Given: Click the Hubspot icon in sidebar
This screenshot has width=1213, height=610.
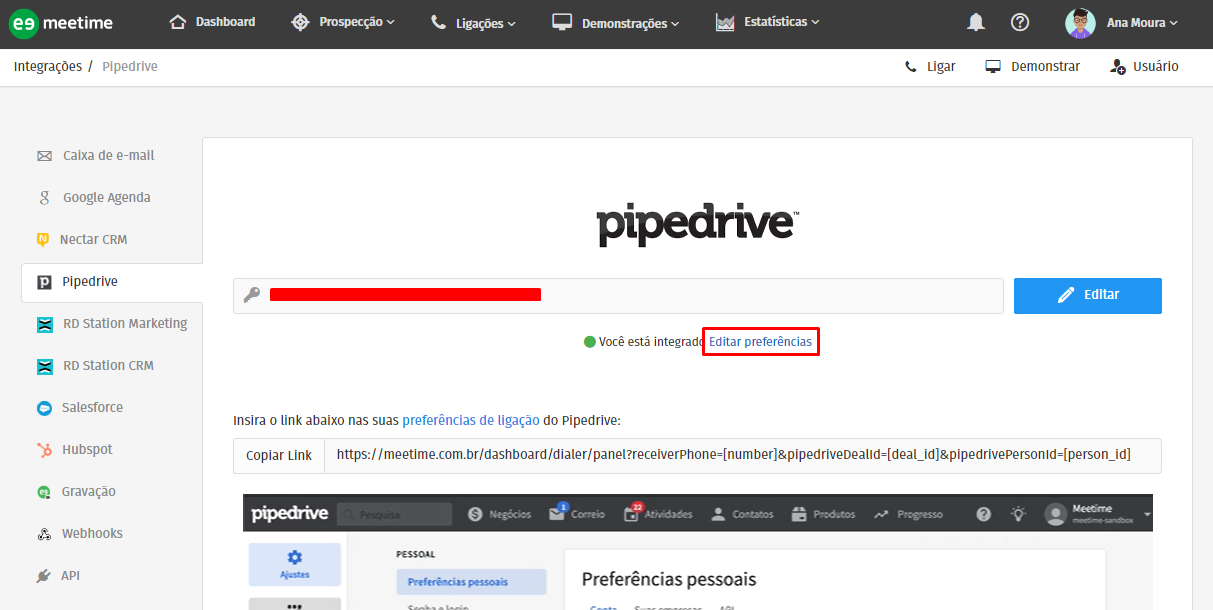Looking at the screenshot, I should [x=44, y=450].
